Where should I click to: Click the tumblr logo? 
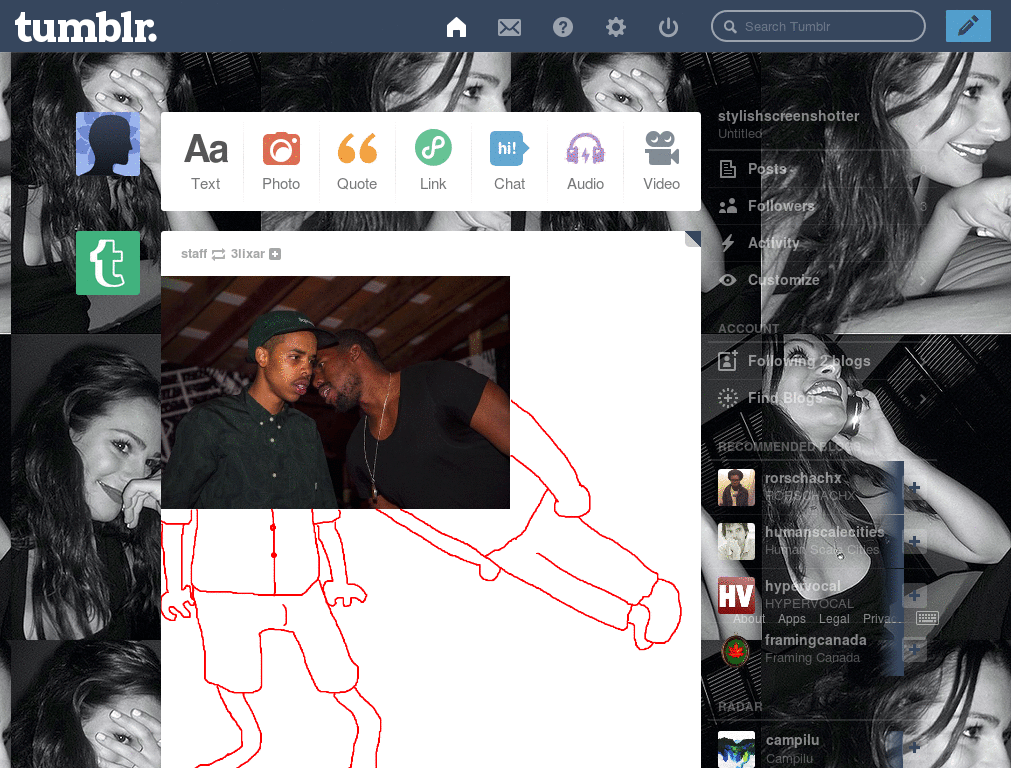85,27
